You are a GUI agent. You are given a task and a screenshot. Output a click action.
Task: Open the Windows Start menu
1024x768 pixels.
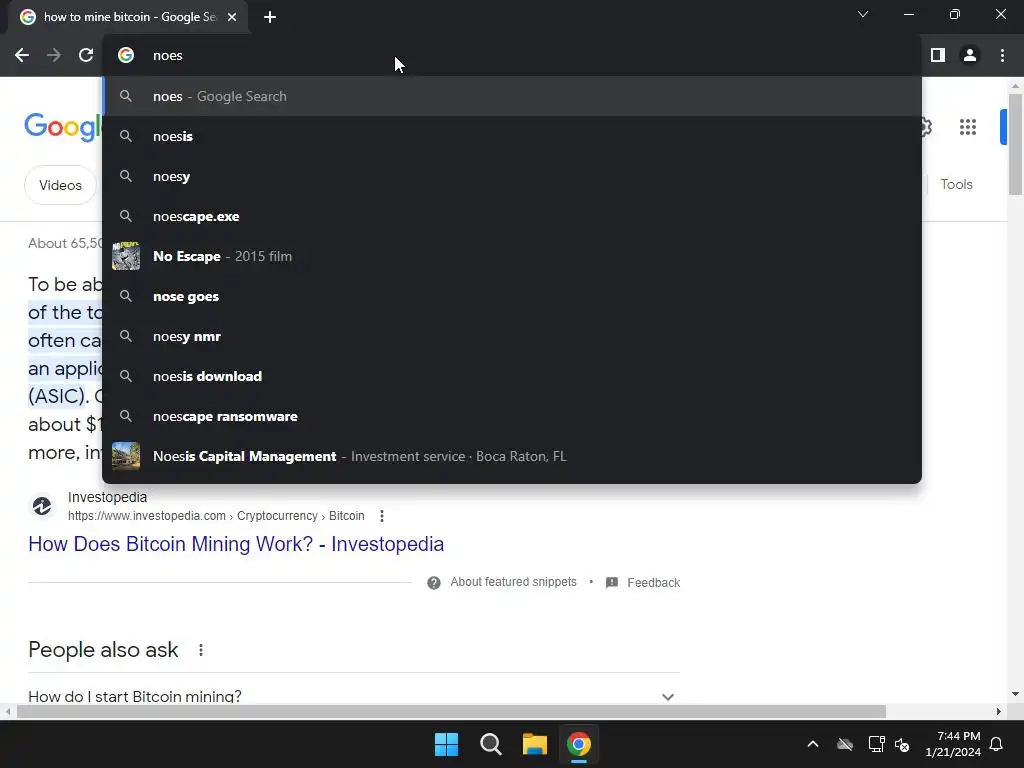[447, 744]
